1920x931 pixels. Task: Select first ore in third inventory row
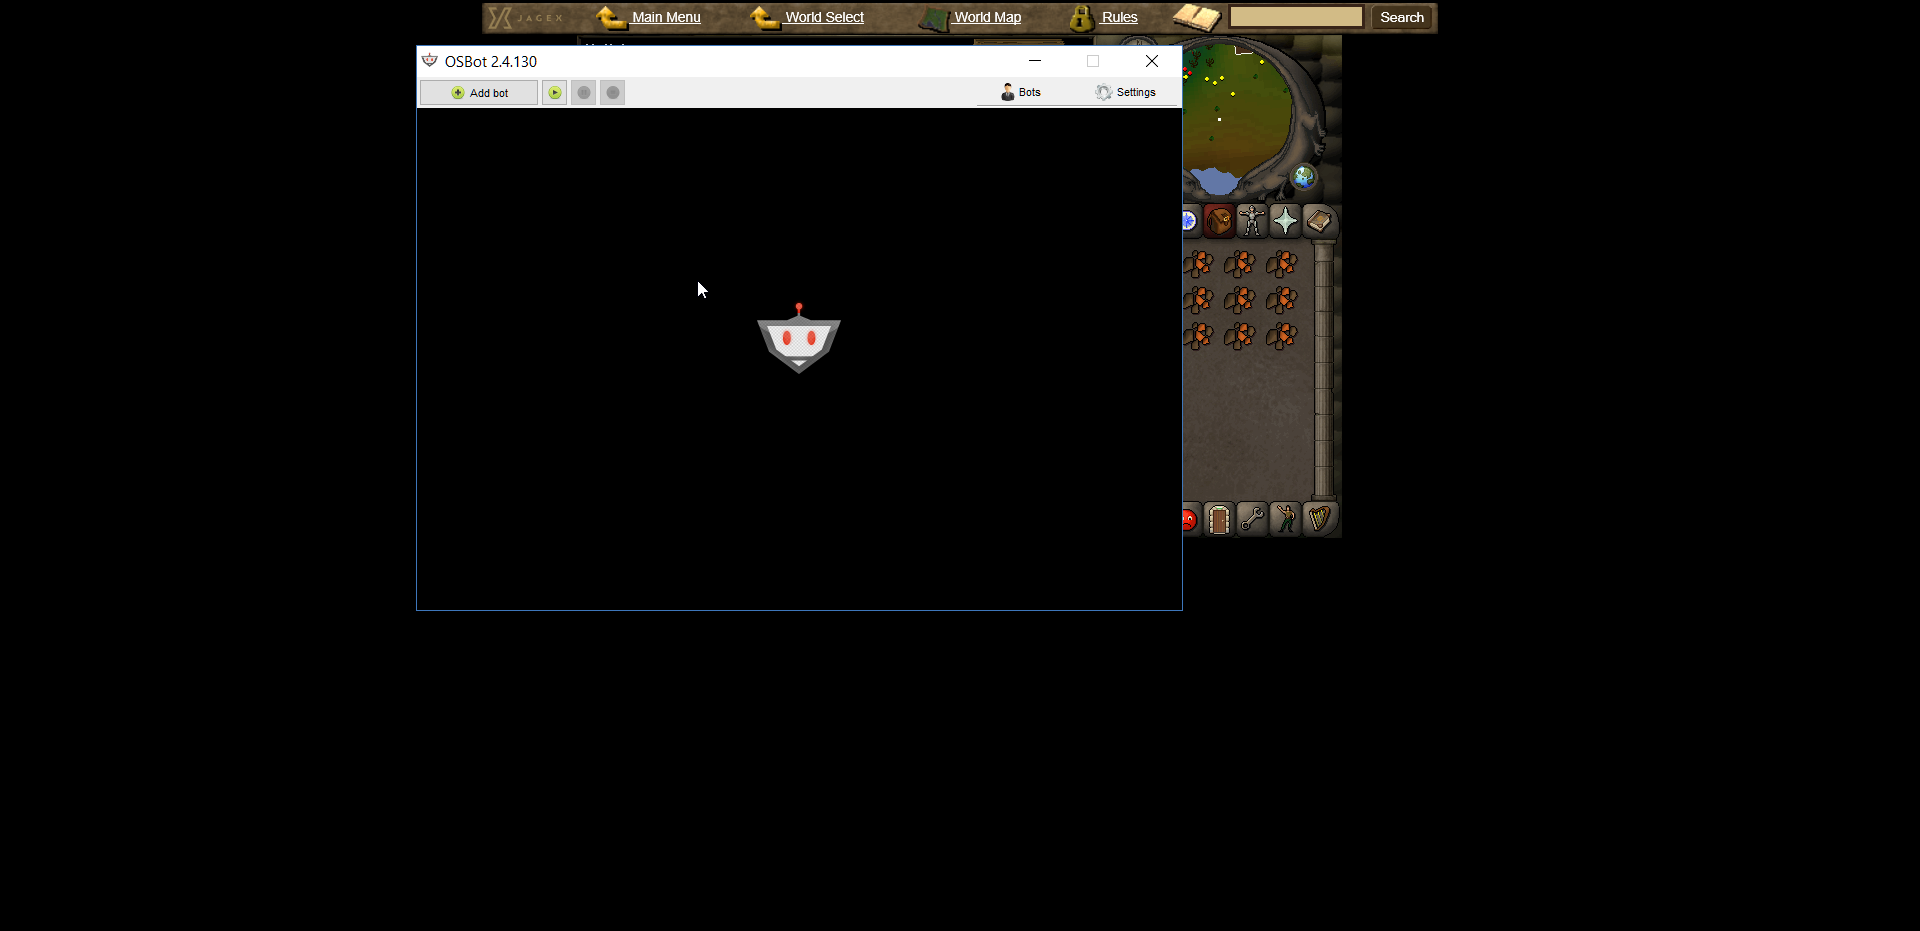click(1198, 336)
